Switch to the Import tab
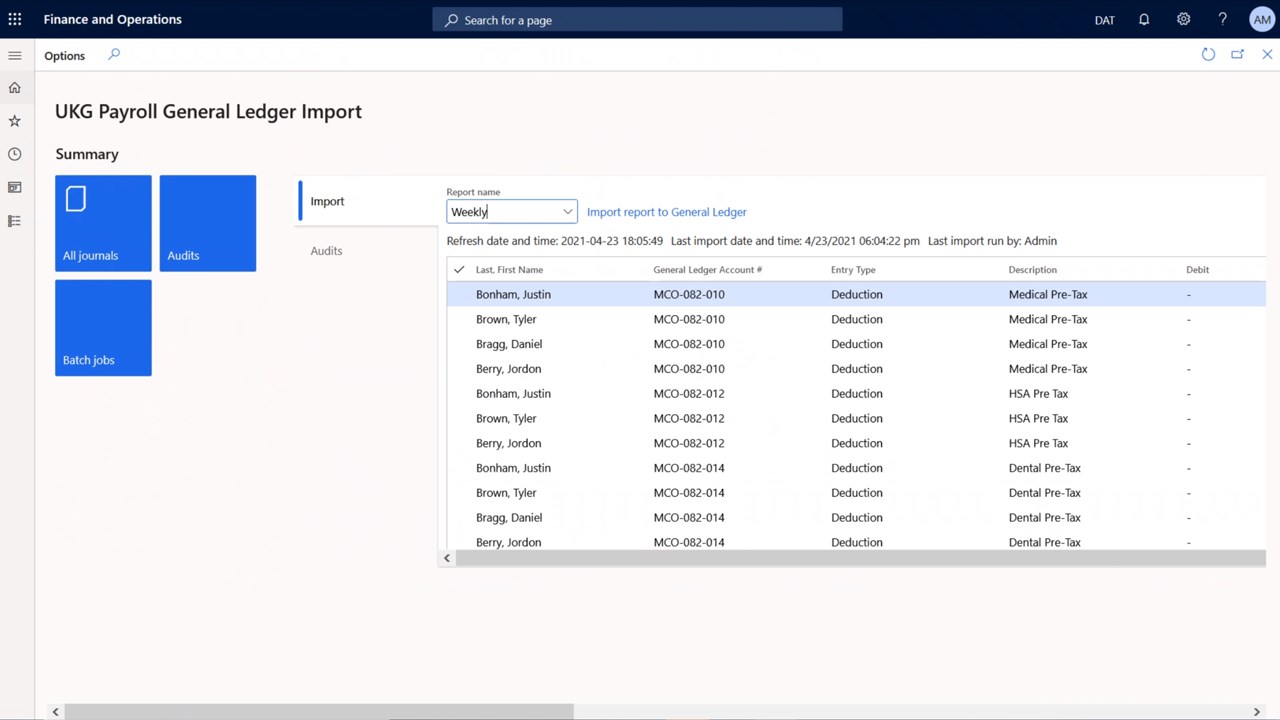Image resolution: width=1280 pixels, height=720 pixels. pyautogui.click(x=369, y=201)
